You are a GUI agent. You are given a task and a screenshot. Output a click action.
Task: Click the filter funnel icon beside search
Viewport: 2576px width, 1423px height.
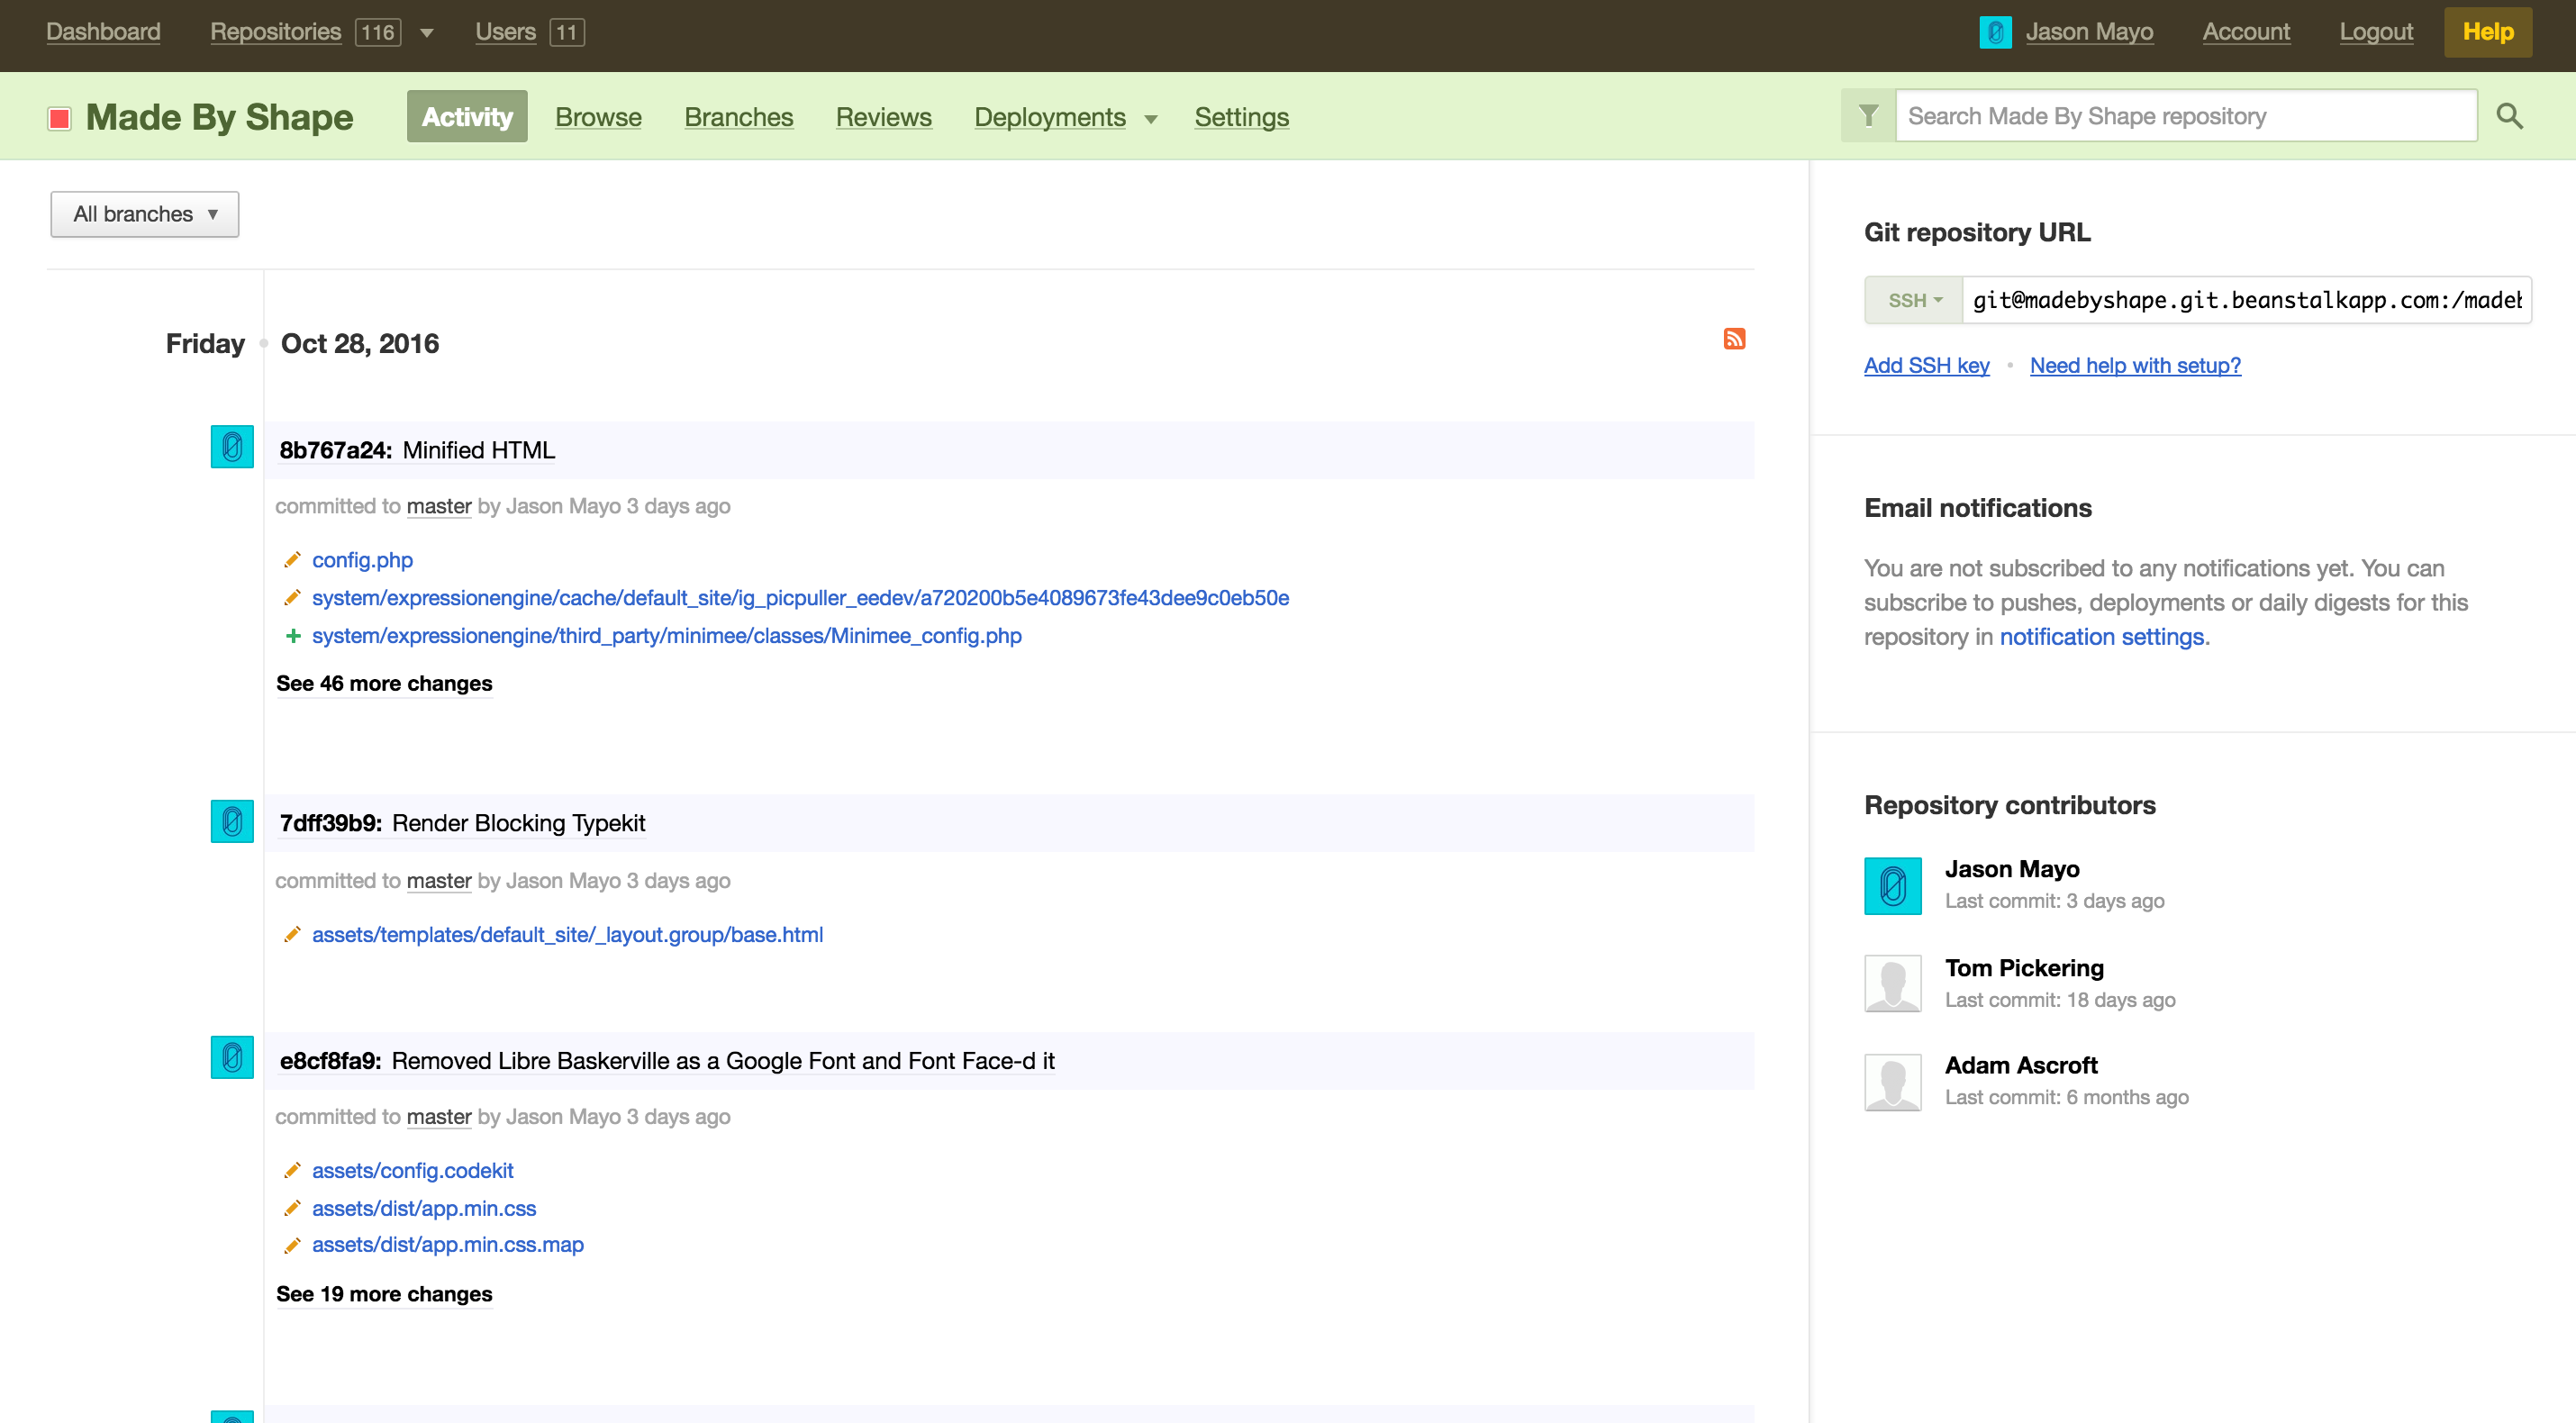click(x=1868, y=116)
